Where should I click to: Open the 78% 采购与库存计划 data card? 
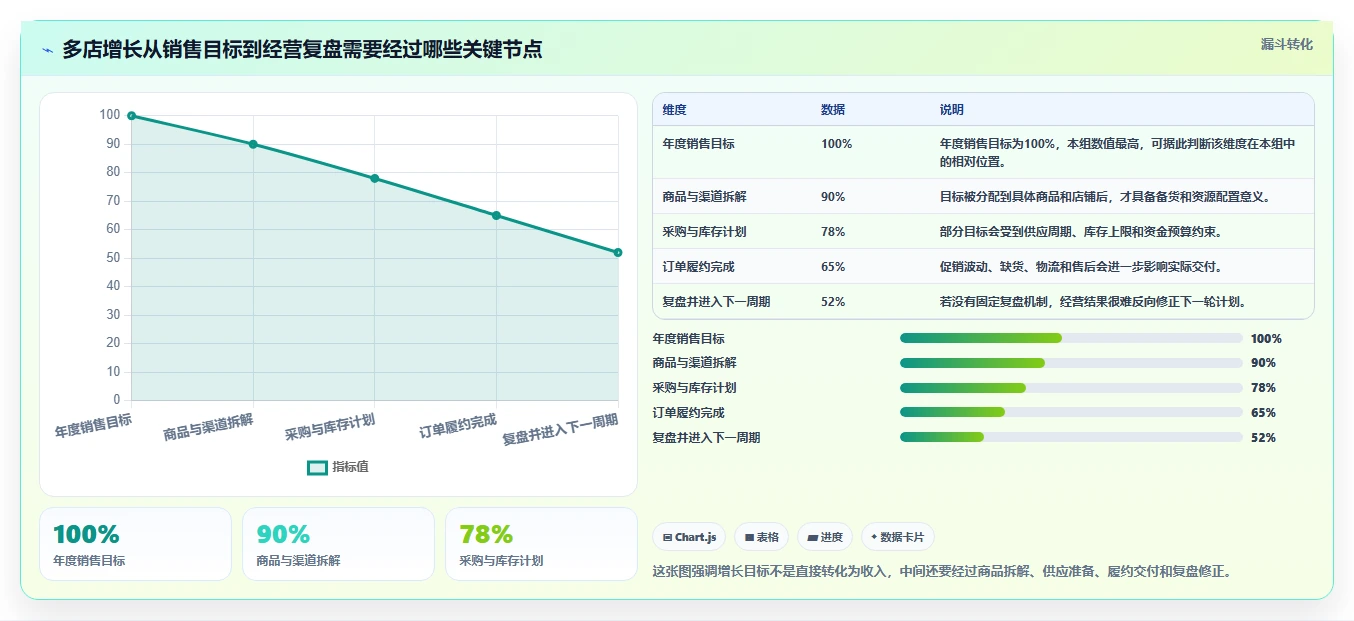pos(541,544)
